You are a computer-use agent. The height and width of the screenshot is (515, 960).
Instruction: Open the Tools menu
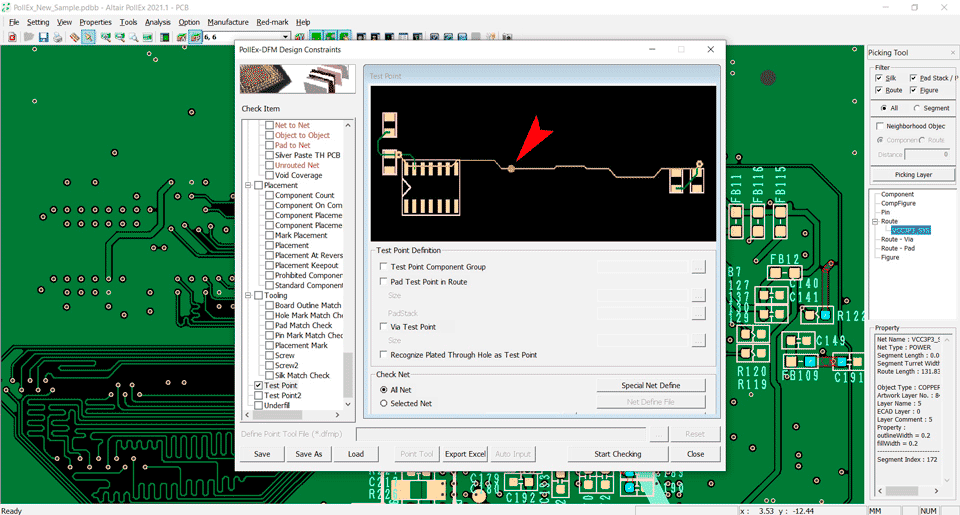(x=128, y=22)
